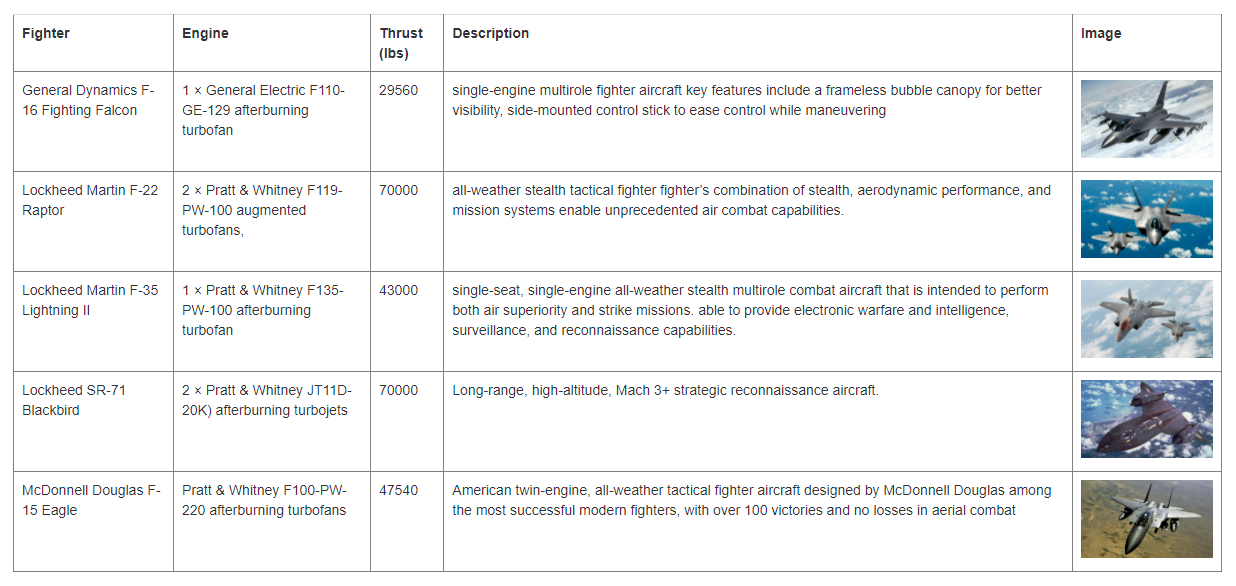Screen dimensions: 1236x586
Task: Open the F-22 Raptor aircraft photo
Action: pyautogui.click(x=1146, y=219)
